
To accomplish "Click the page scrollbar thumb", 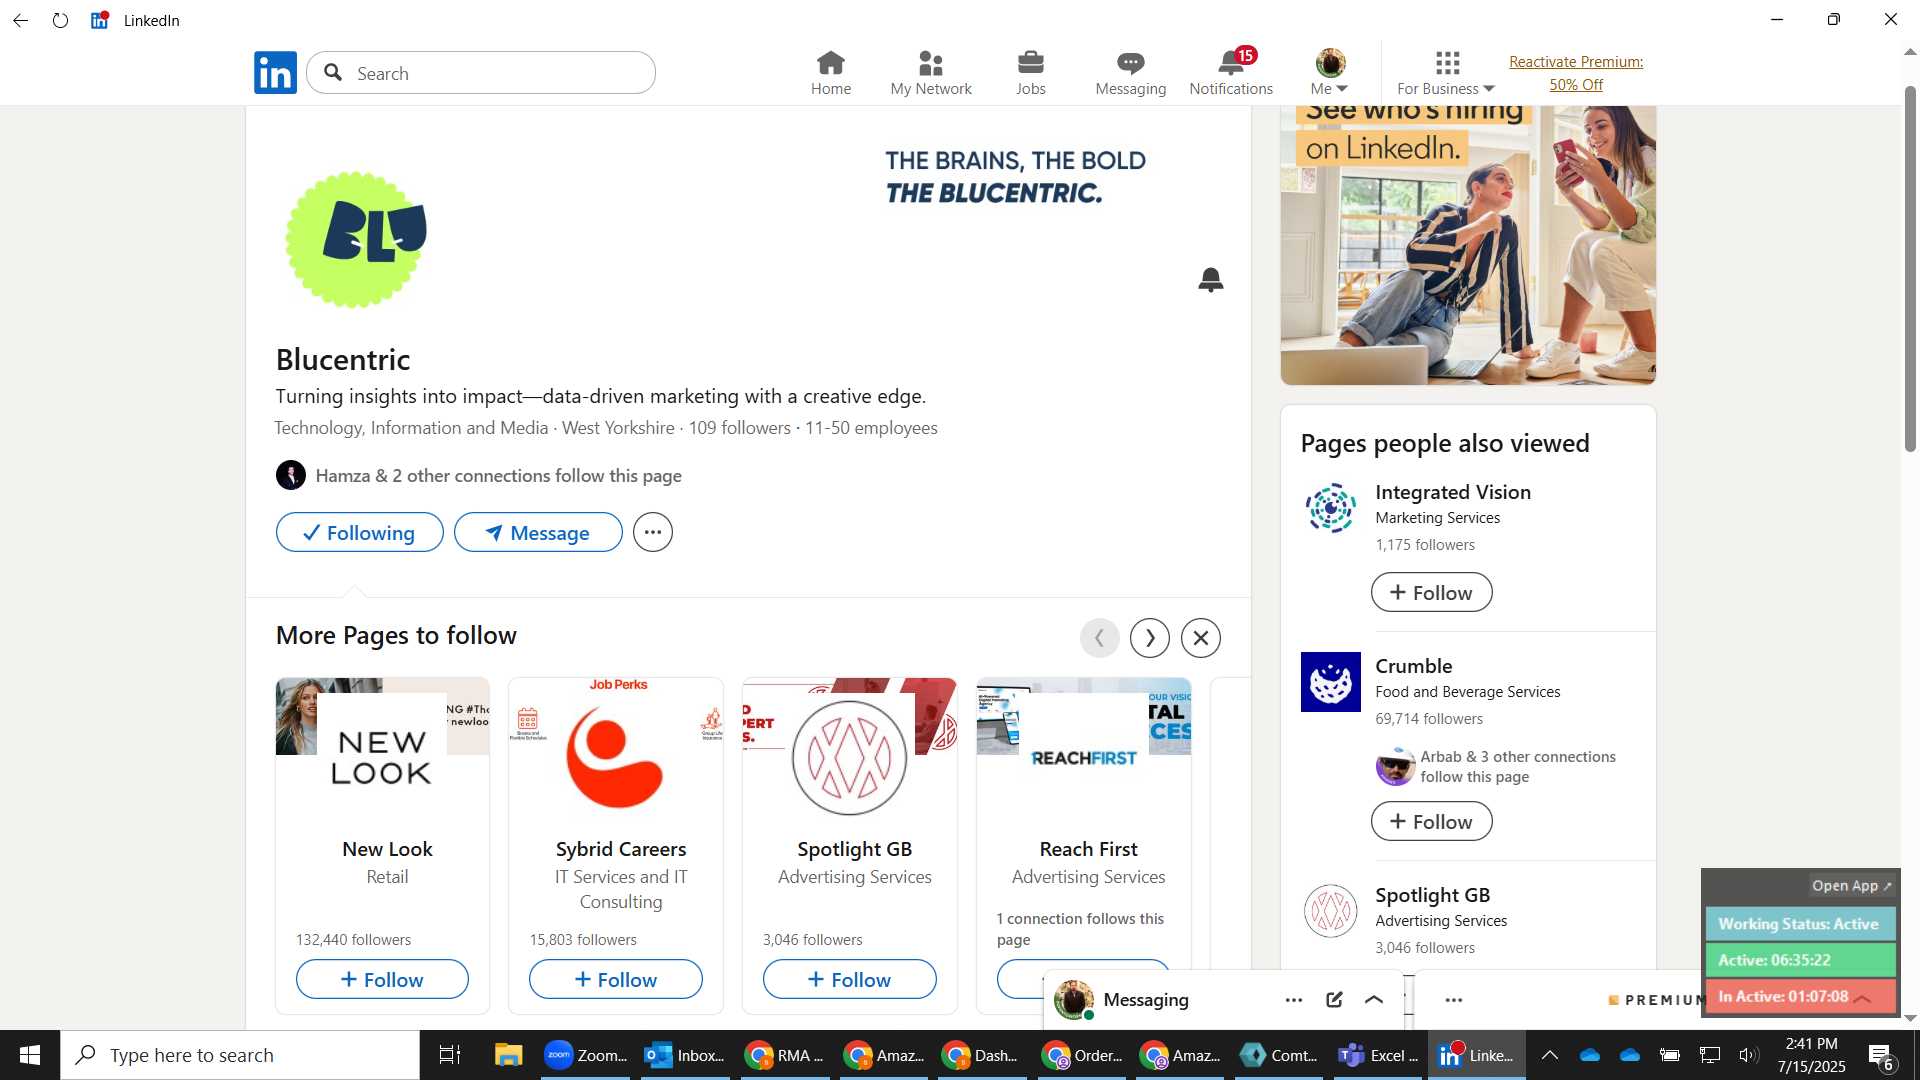I will pos(1910,268).
